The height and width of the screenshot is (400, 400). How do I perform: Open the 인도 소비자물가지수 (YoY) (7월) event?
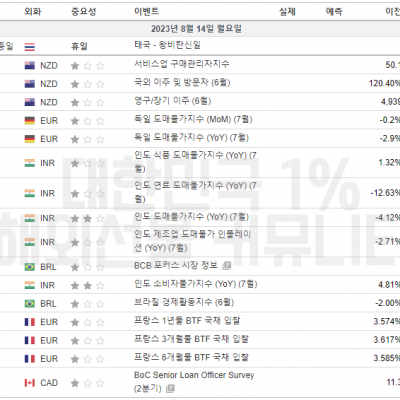pyautogui.click(x=196, y=284)
